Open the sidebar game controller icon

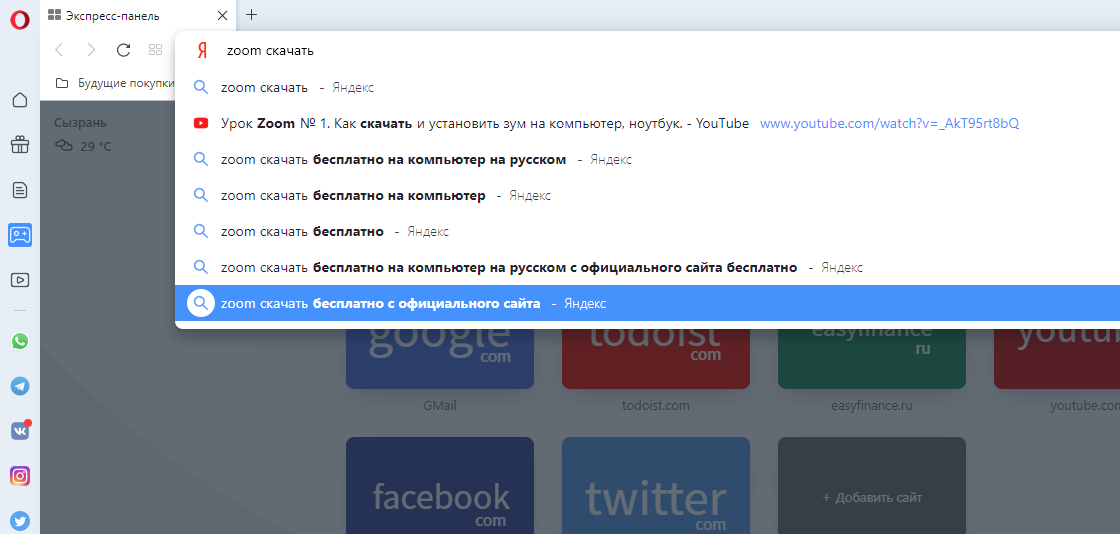[x=20, y=235]
